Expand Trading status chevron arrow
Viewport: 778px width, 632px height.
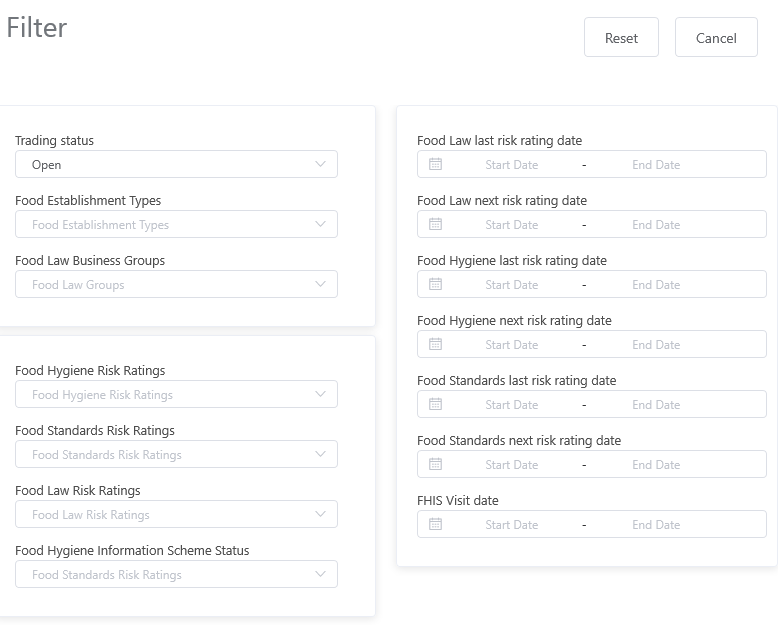click(x=321, y=164)
